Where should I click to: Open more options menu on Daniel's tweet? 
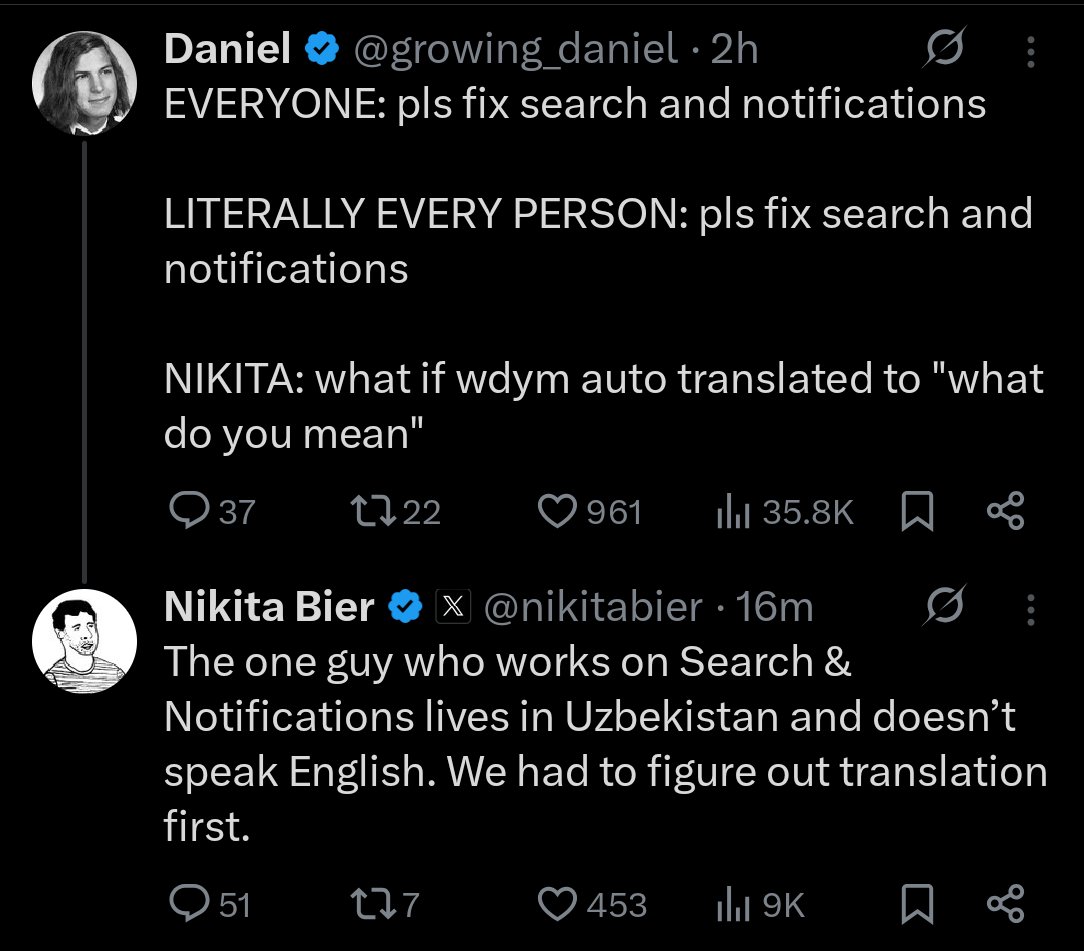tap(1031, 52)
